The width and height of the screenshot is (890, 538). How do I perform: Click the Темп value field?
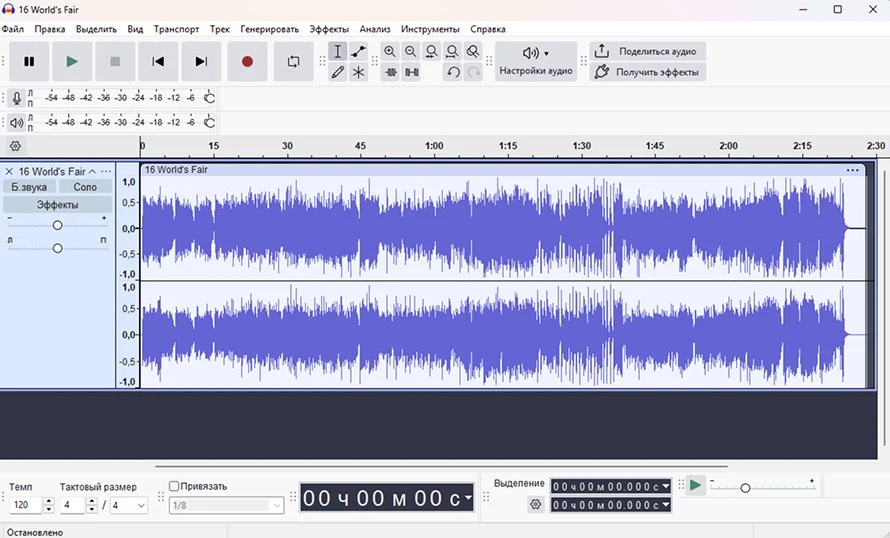point(26,505)
